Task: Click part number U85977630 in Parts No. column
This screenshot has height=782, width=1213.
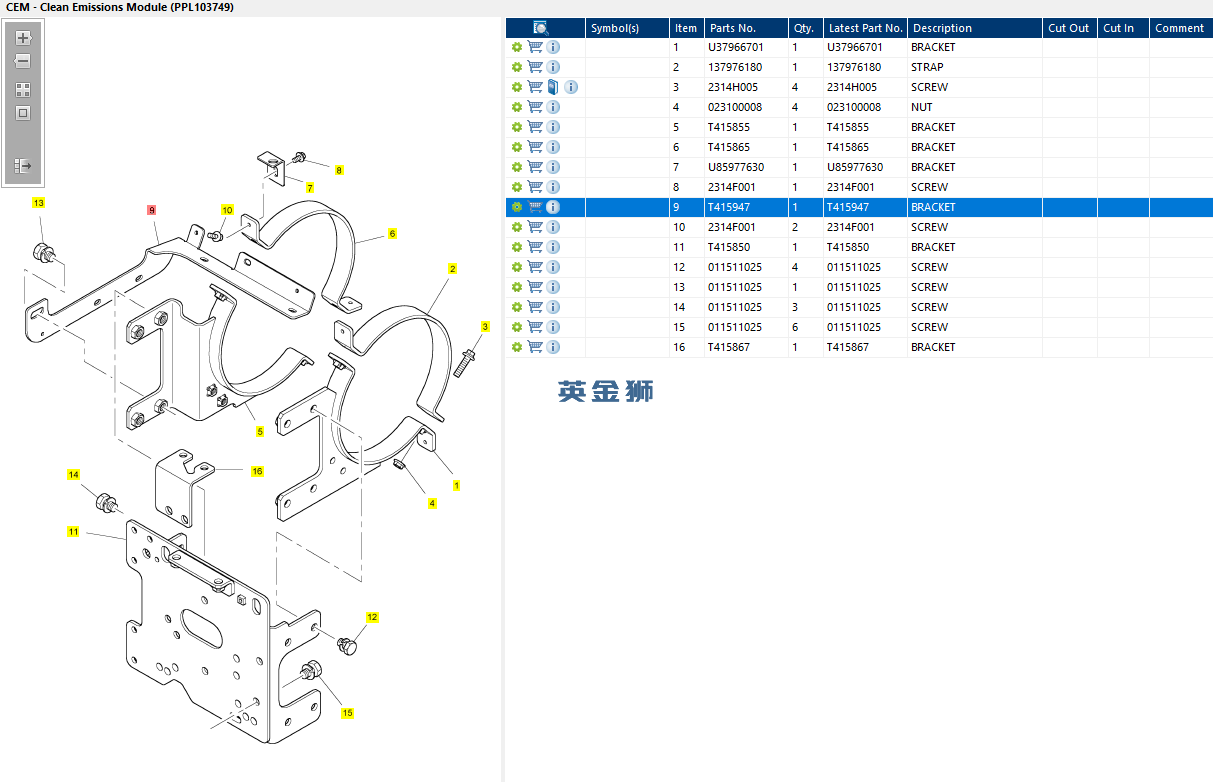Action: coord(736,167)
